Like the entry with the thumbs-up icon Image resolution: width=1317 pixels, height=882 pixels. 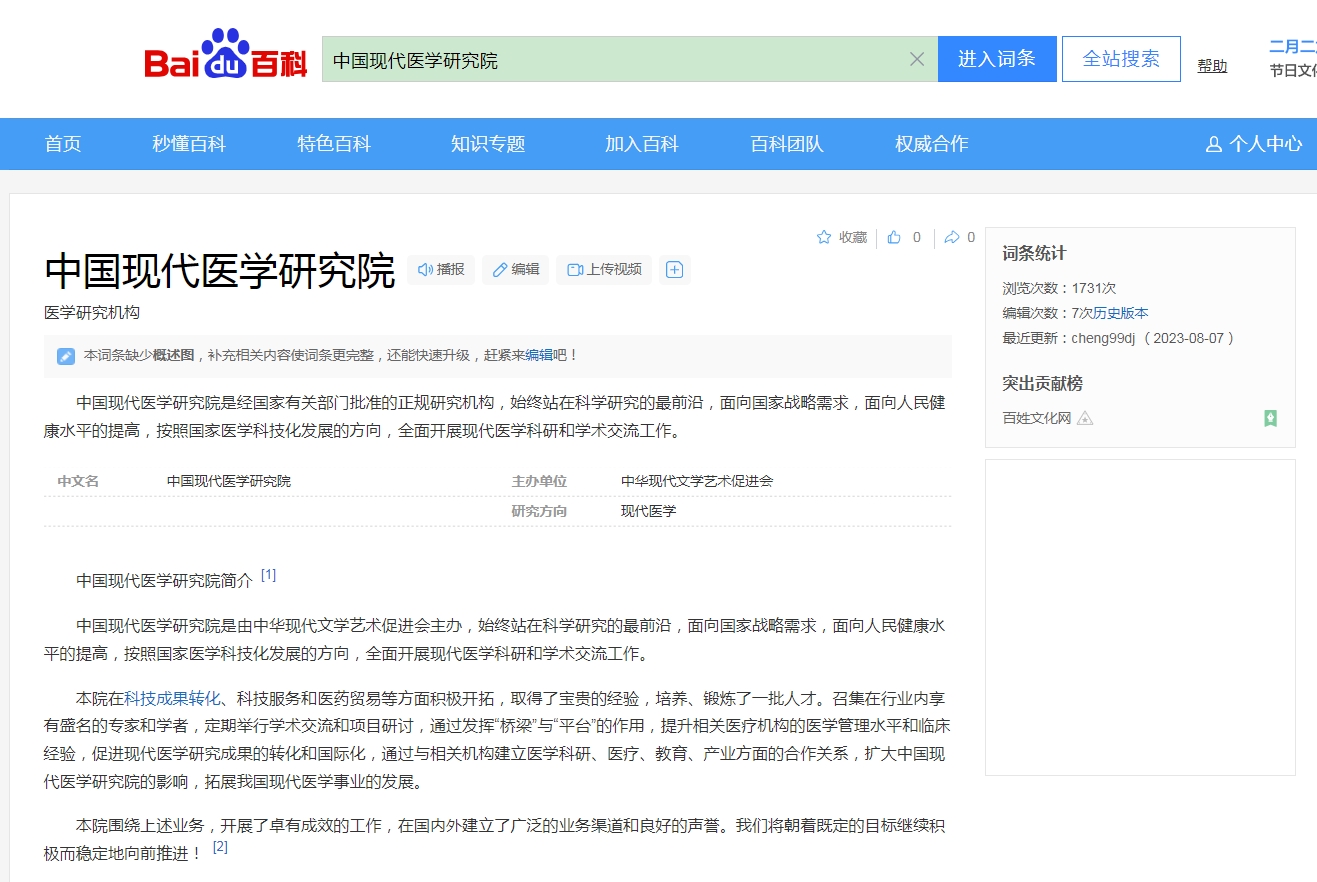[894, 237]
